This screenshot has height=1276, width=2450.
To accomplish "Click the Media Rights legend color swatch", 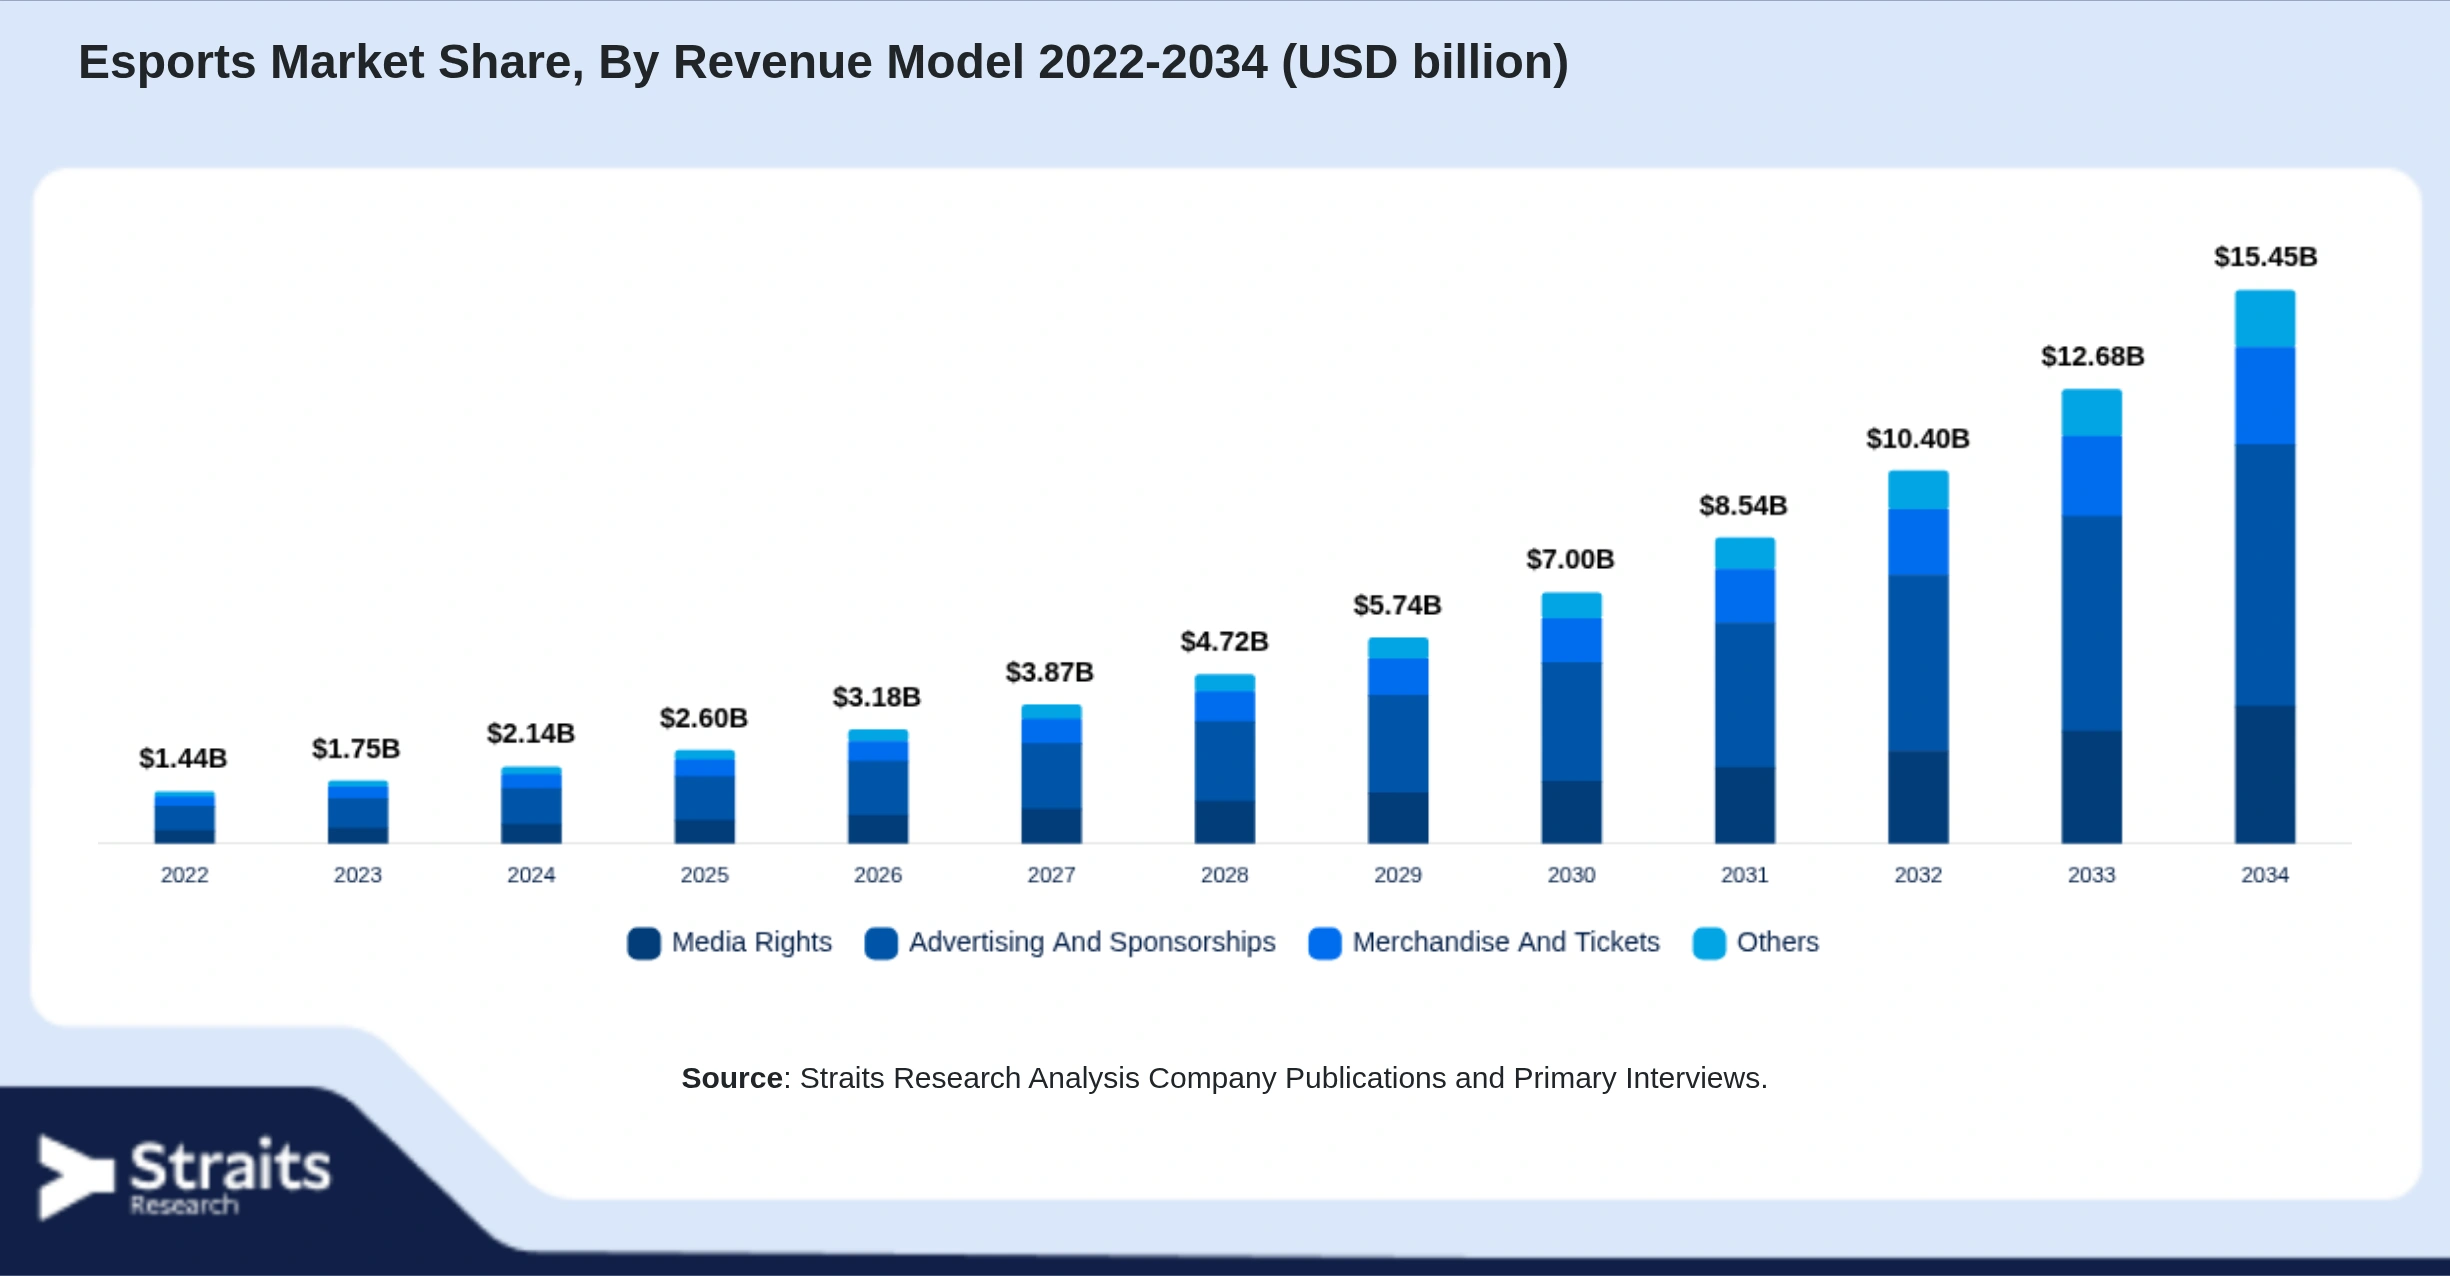I will [644, 943].
